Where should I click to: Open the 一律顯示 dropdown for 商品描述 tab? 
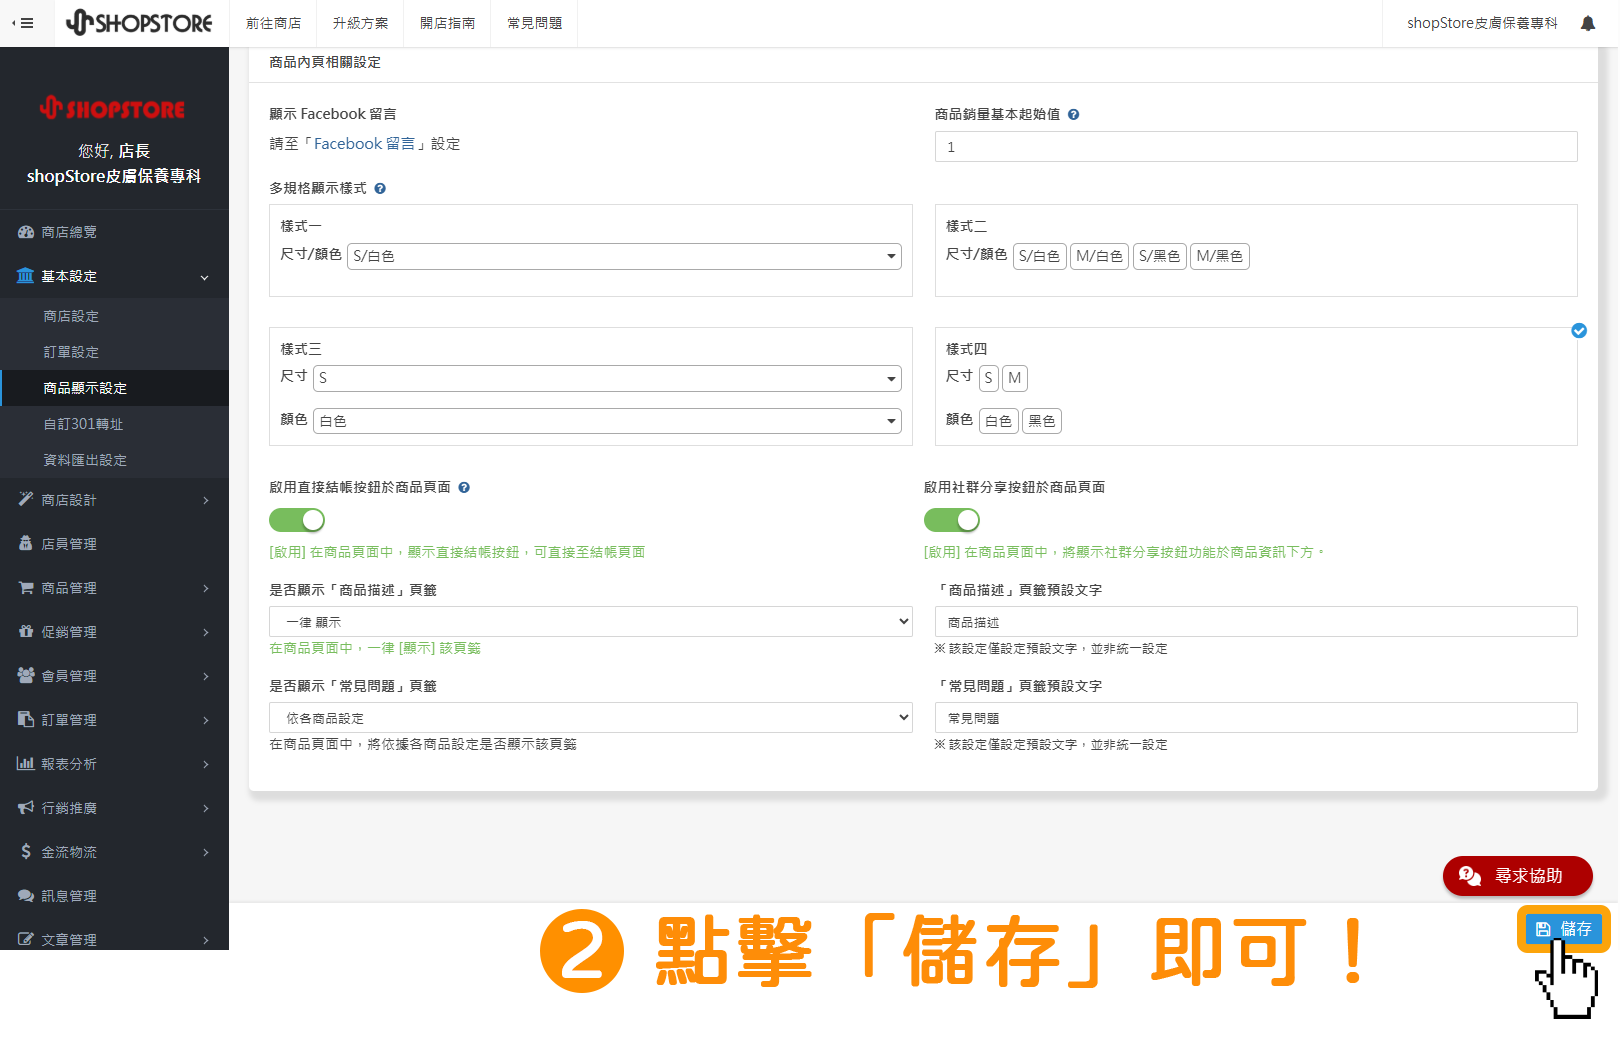point(589,621)
